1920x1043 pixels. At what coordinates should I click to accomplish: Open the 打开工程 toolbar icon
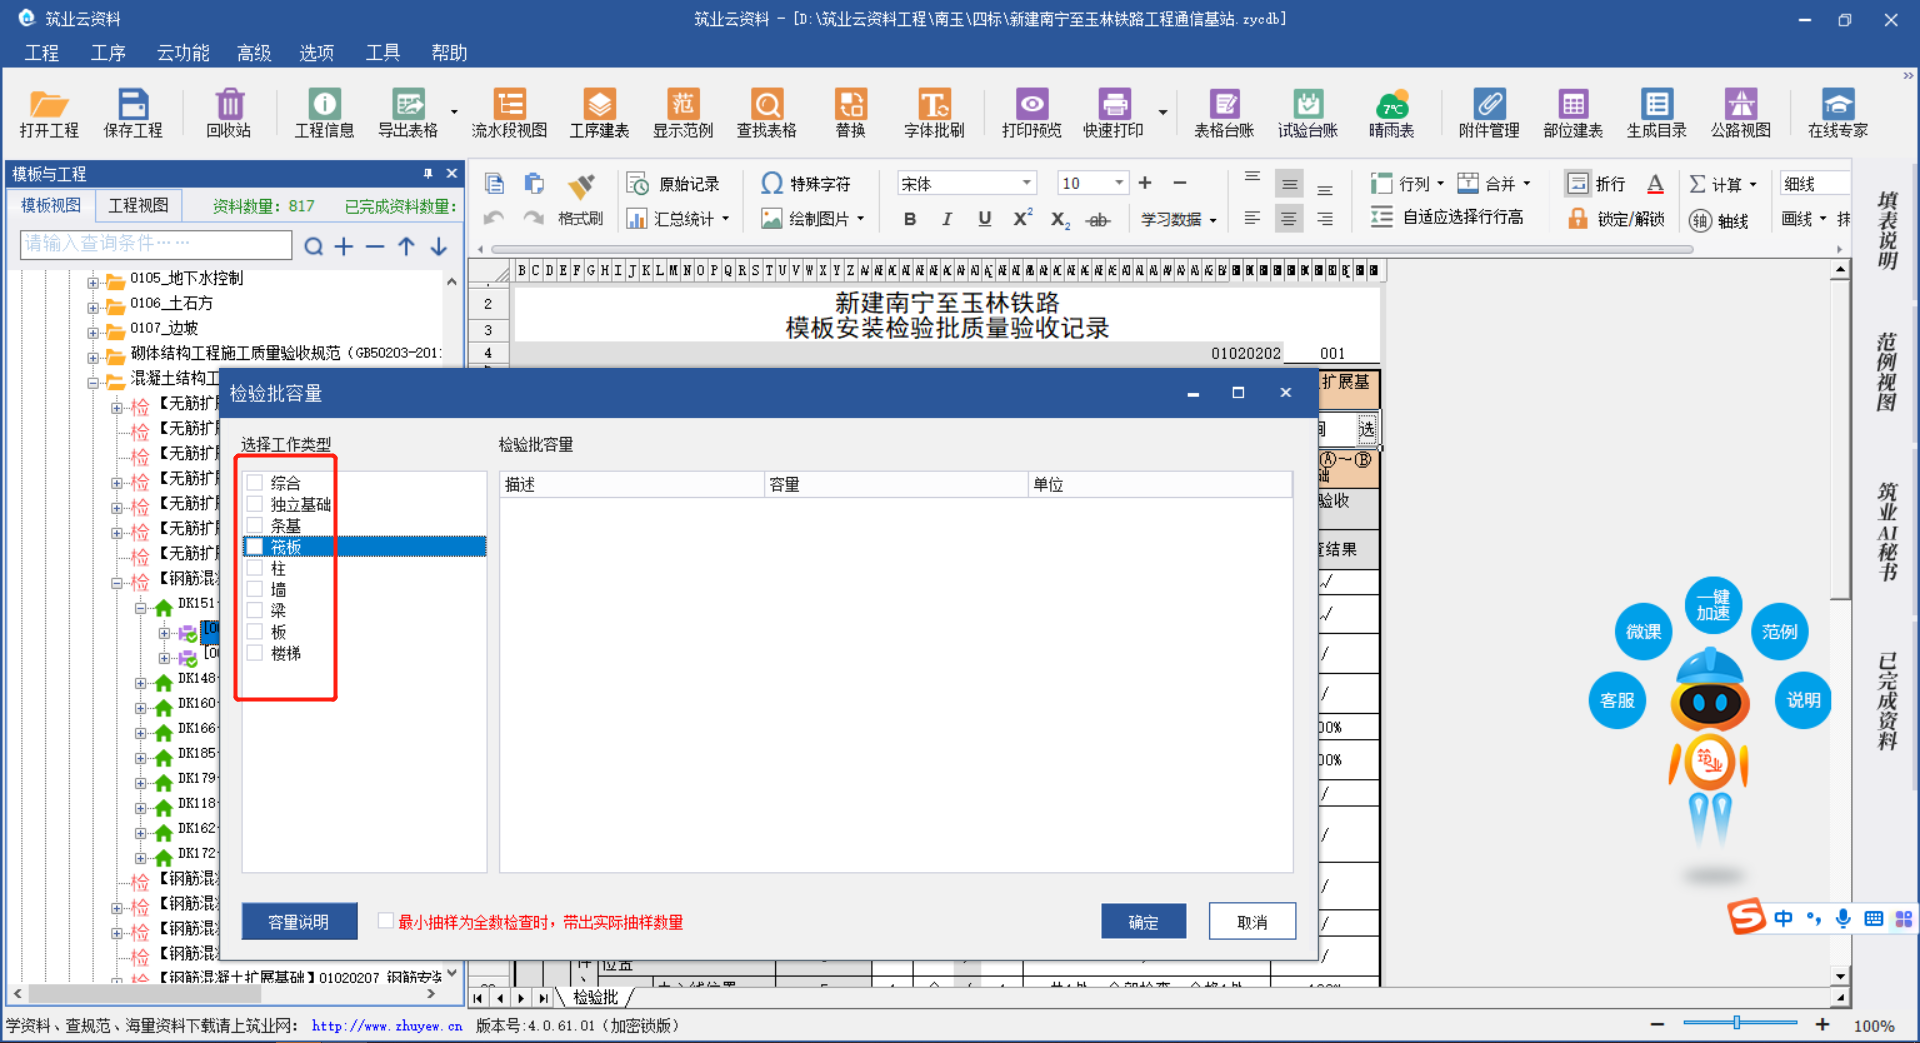pyautogui.click(x=49, y=112)
